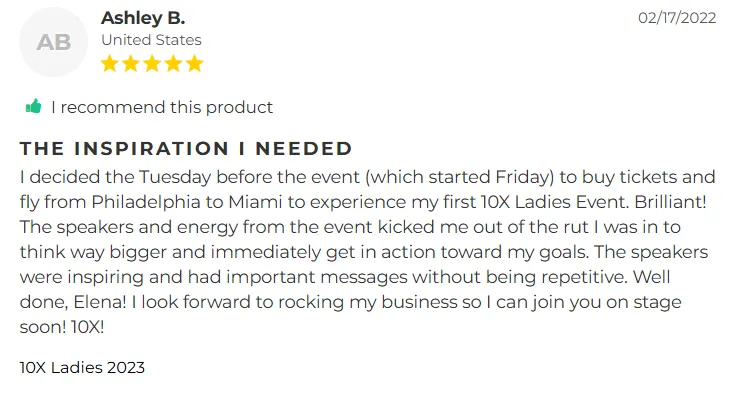Click the 'THE INSPIRATION I NEEDED' review title
This screenshot has width=737, height=397.
pyautogui.click(x=186, y=148)
